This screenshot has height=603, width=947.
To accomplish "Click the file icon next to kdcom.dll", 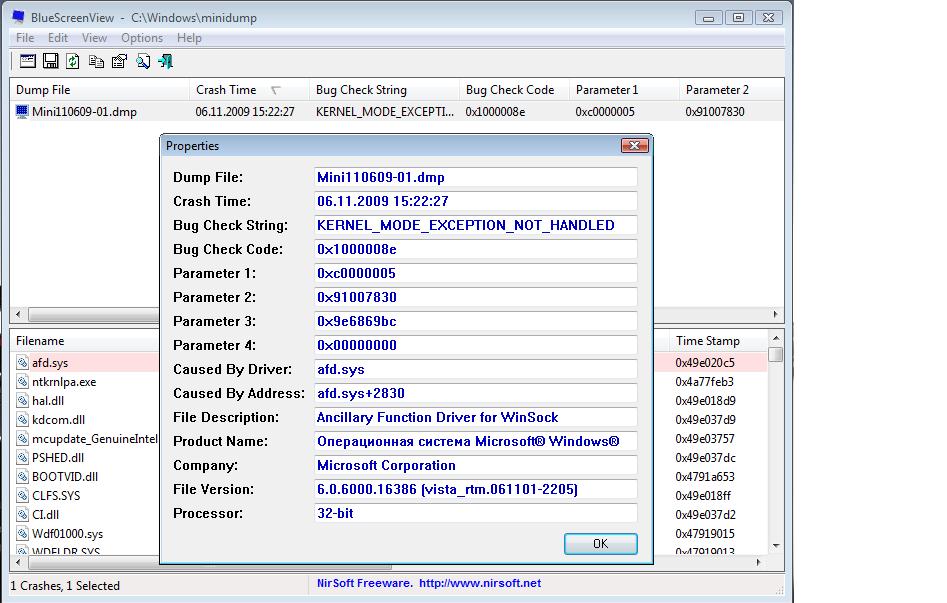I will coord(22,419).
